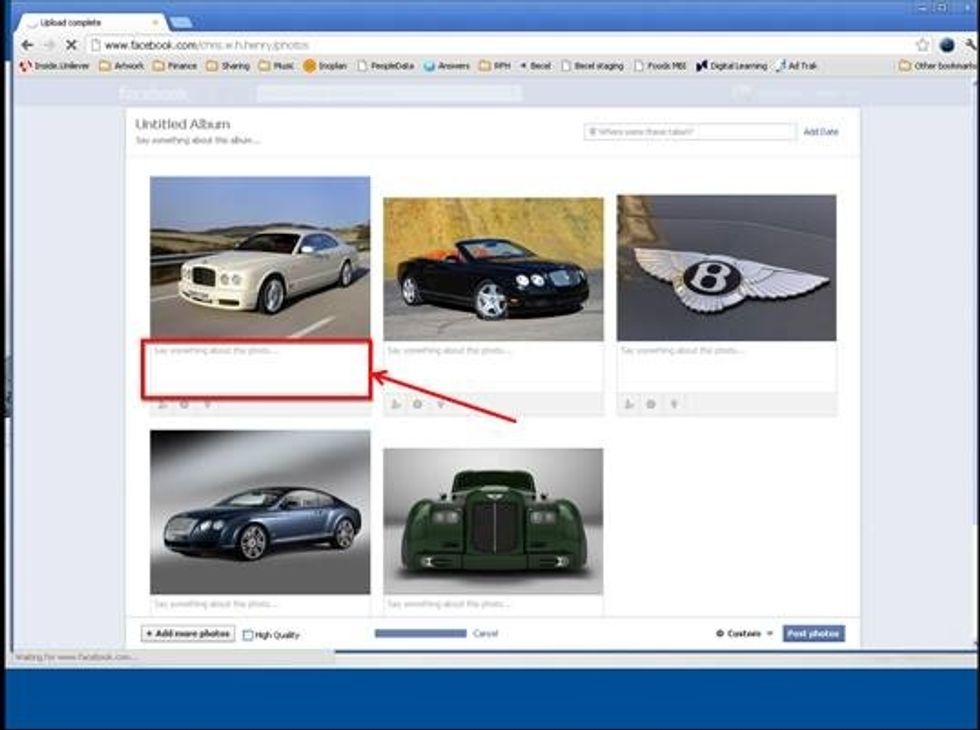Select the green vintage Bentley thumbnail
980x730 pixels.
point(494,521)
